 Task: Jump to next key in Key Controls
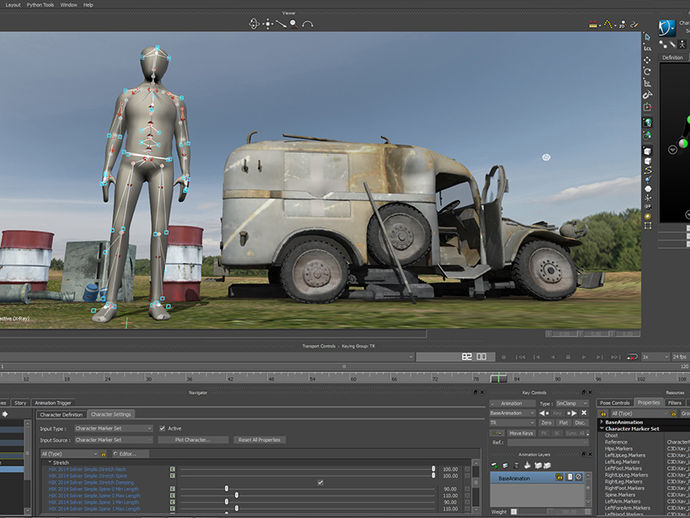pos(572,413)
